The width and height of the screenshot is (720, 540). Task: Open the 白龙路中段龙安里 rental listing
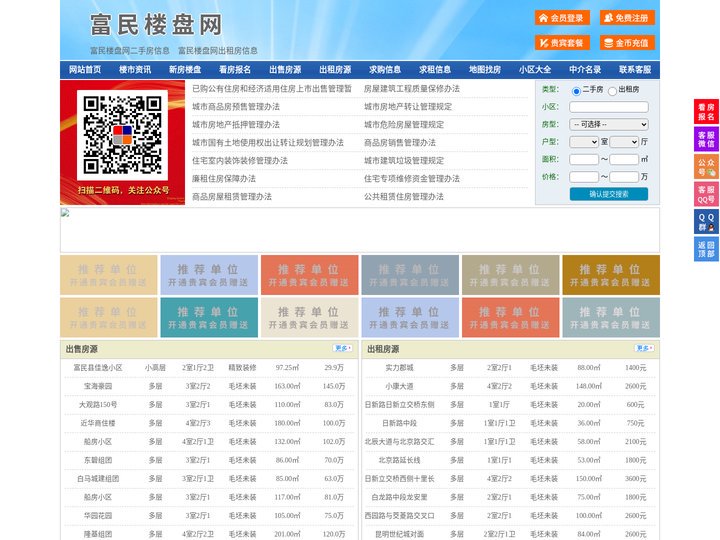pyautogui.click(x=399, y=497)
